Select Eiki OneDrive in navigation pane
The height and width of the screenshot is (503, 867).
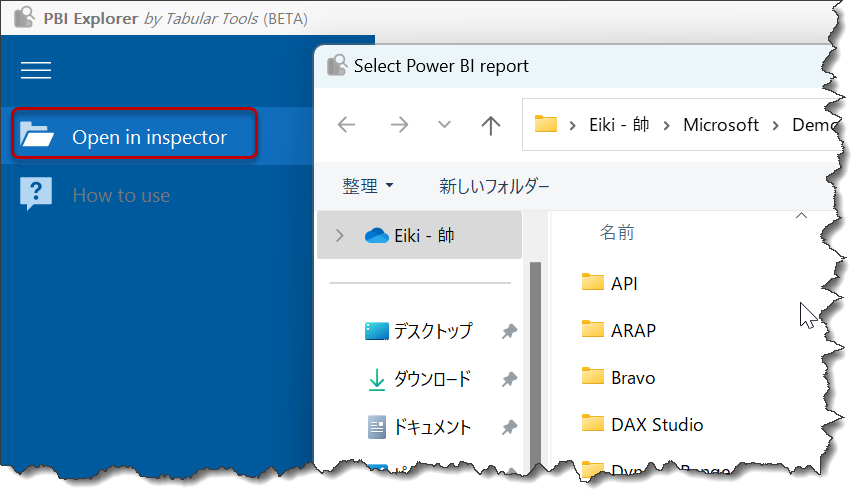419,235
